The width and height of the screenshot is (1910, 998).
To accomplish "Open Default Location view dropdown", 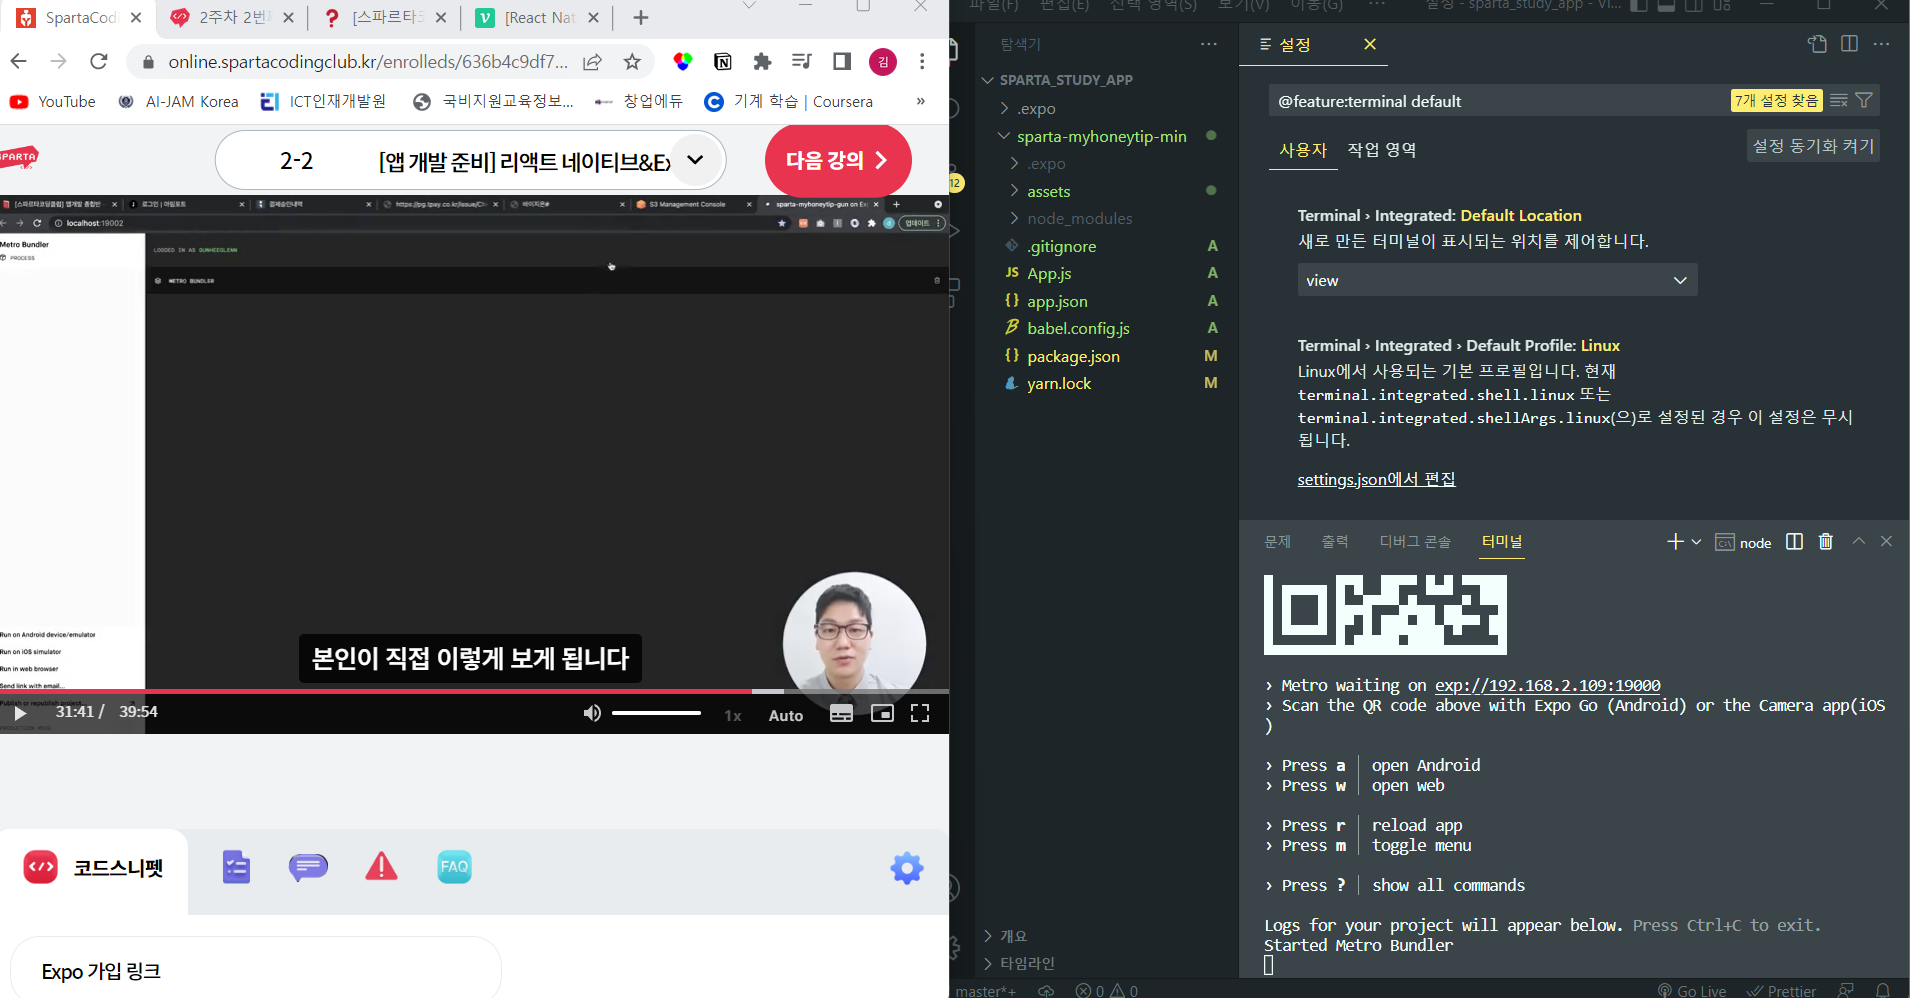I will tap(1497, 280).
